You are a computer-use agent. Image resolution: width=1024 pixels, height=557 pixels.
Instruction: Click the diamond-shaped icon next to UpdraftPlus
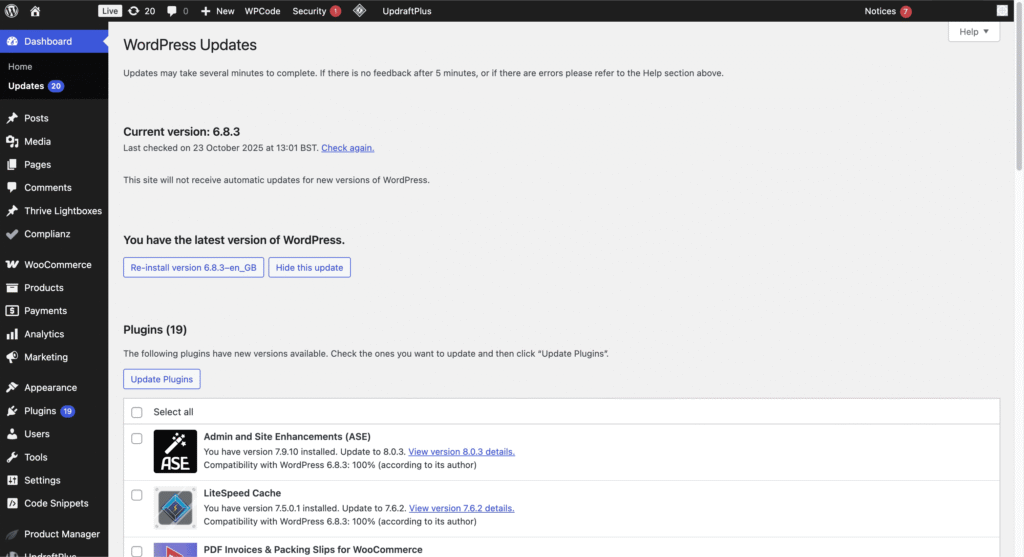[x=359, y=11]
